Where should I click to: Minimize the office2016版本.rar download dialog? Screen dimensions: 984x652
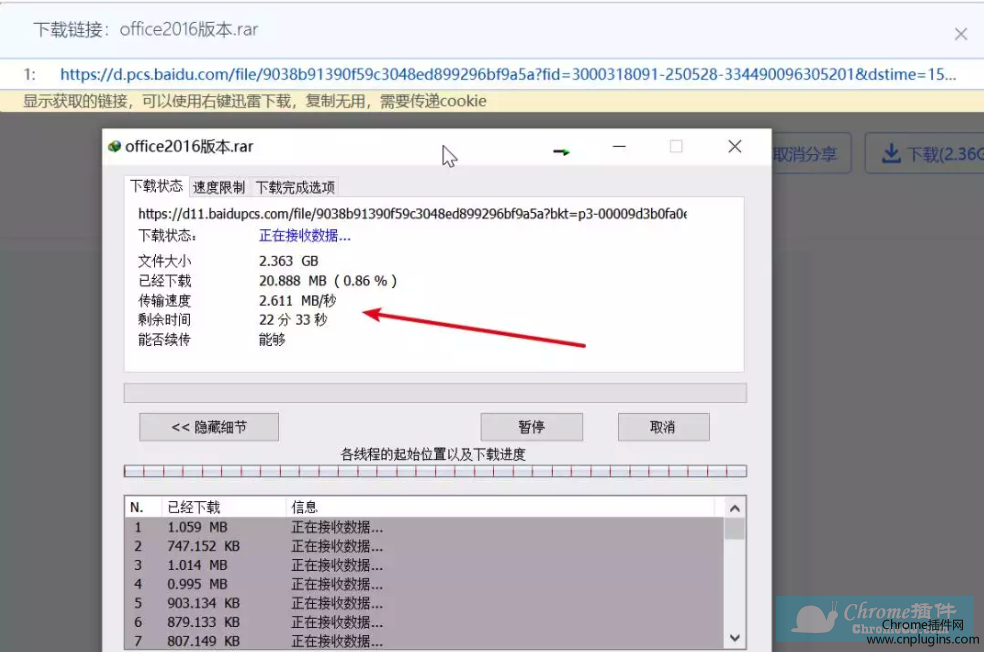[x=619, y=147]
